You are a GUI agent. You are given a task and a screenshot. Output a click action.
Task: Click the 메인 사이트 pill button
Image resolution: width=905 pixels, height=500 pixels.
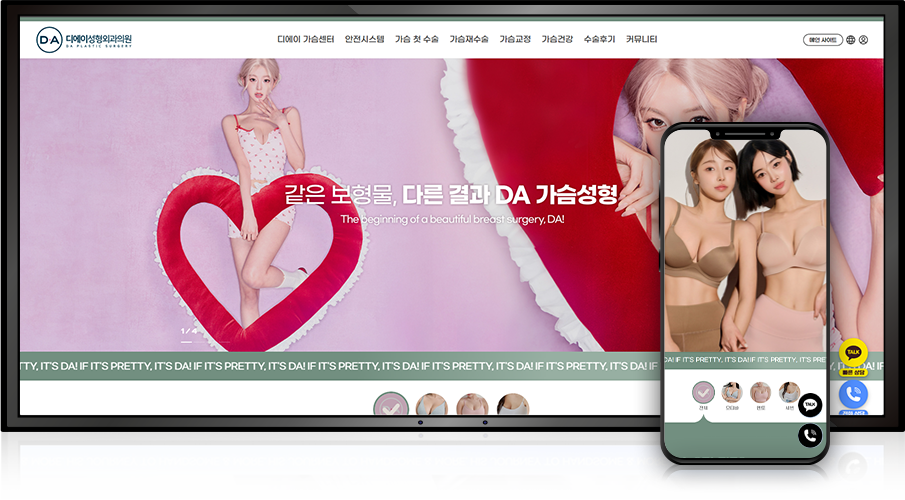[x=822, y=40]
